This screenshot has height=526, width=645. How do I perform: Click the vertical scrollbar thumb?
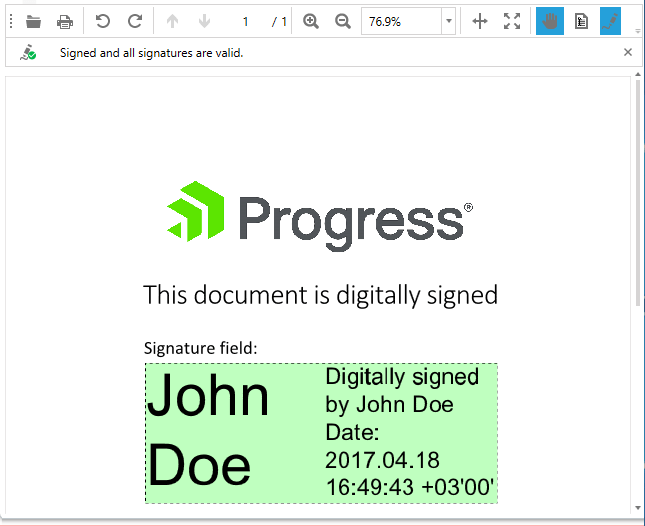(x=638, y=192)
